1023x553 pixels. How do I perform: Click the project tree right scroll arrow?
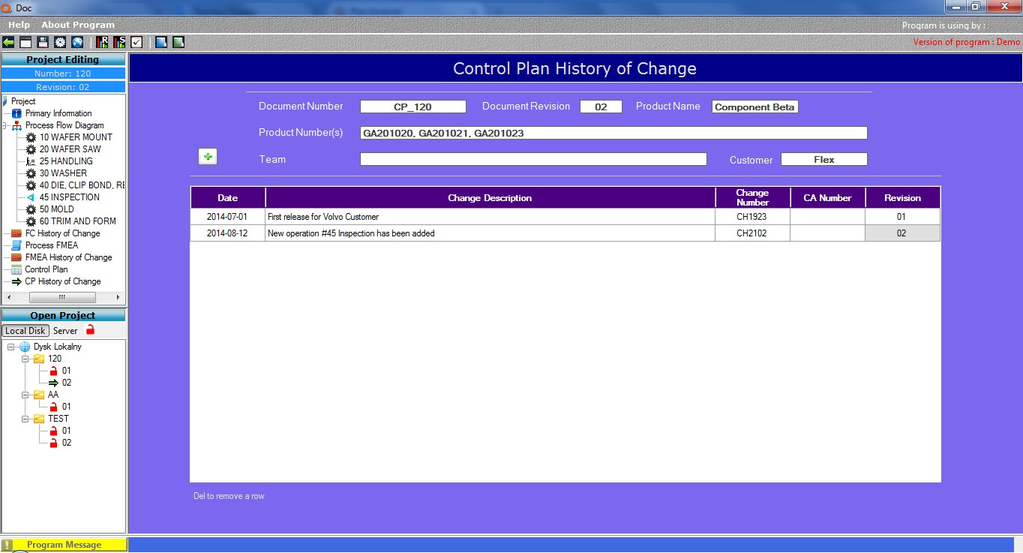[118, 297]
